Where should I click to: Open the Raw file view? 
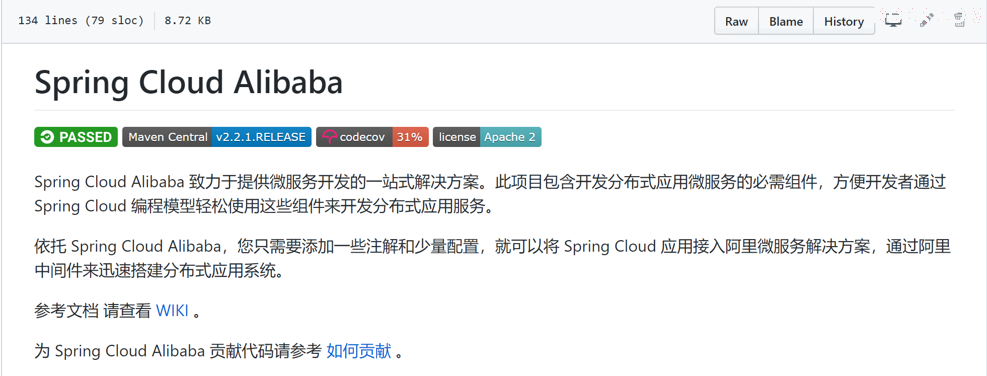click(736, 21)
